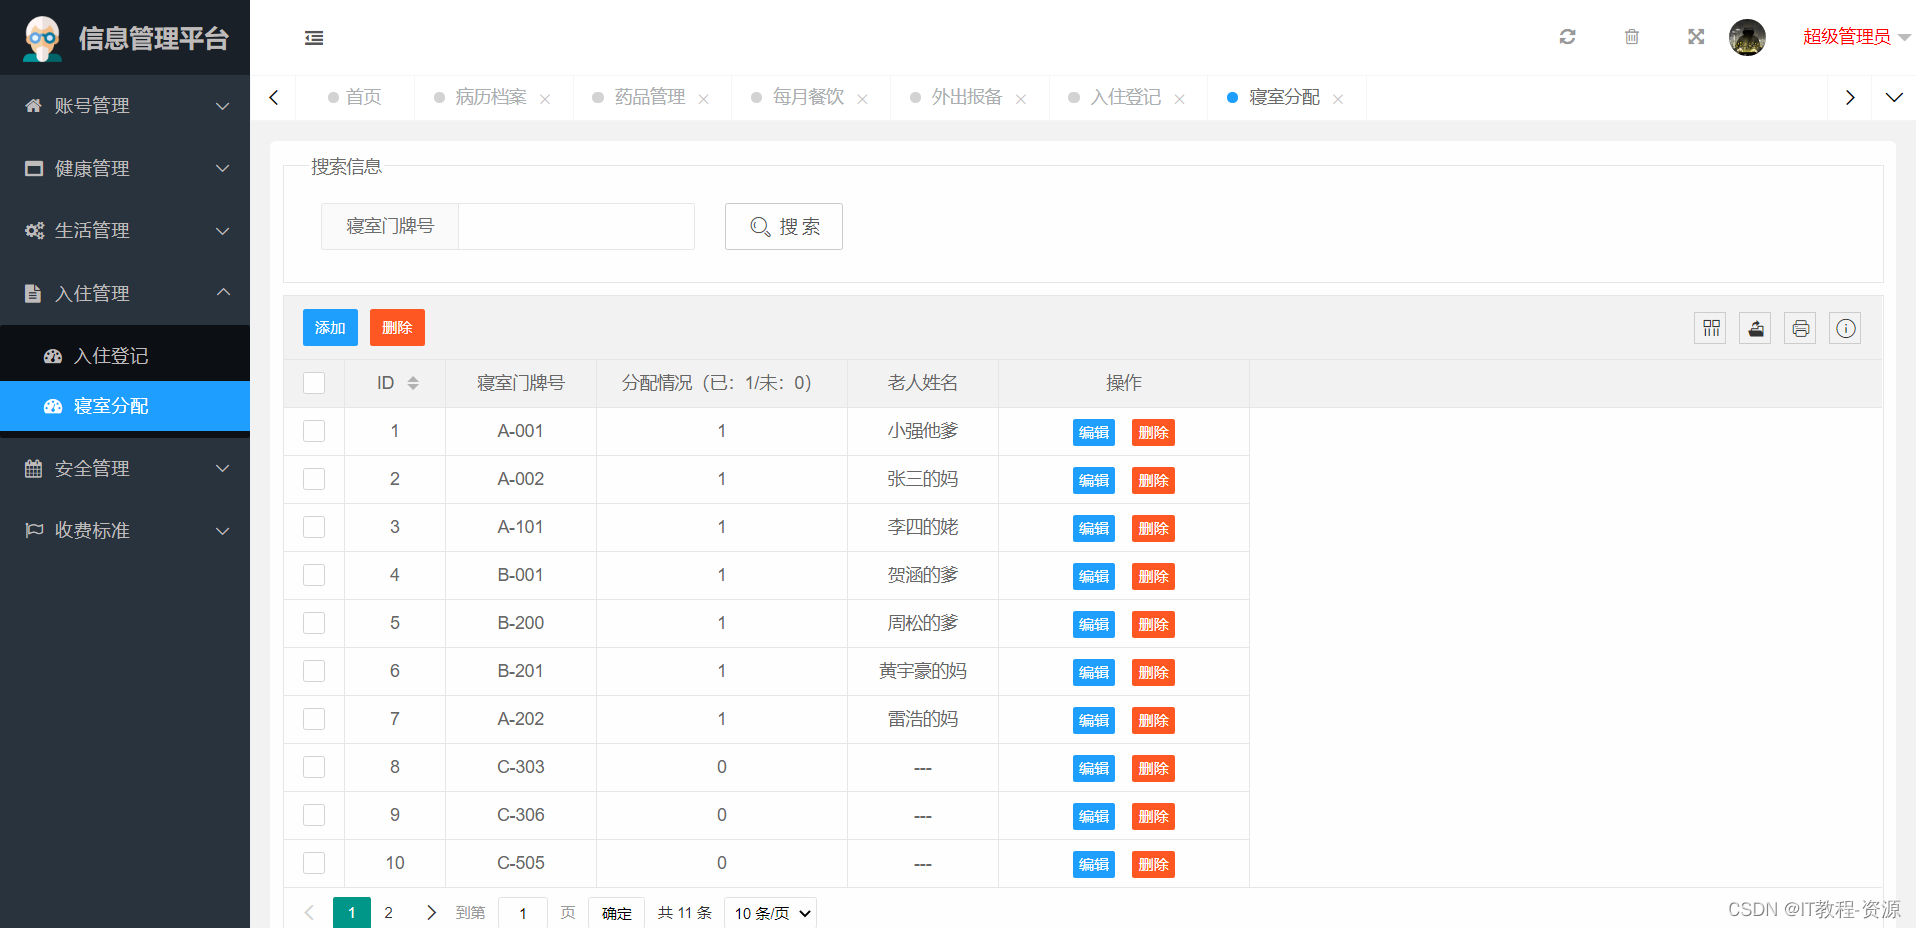Screen dimensions: 1916x928
Task: Click 确定 in the pagination bar
Action: click(x=617, y=913)
